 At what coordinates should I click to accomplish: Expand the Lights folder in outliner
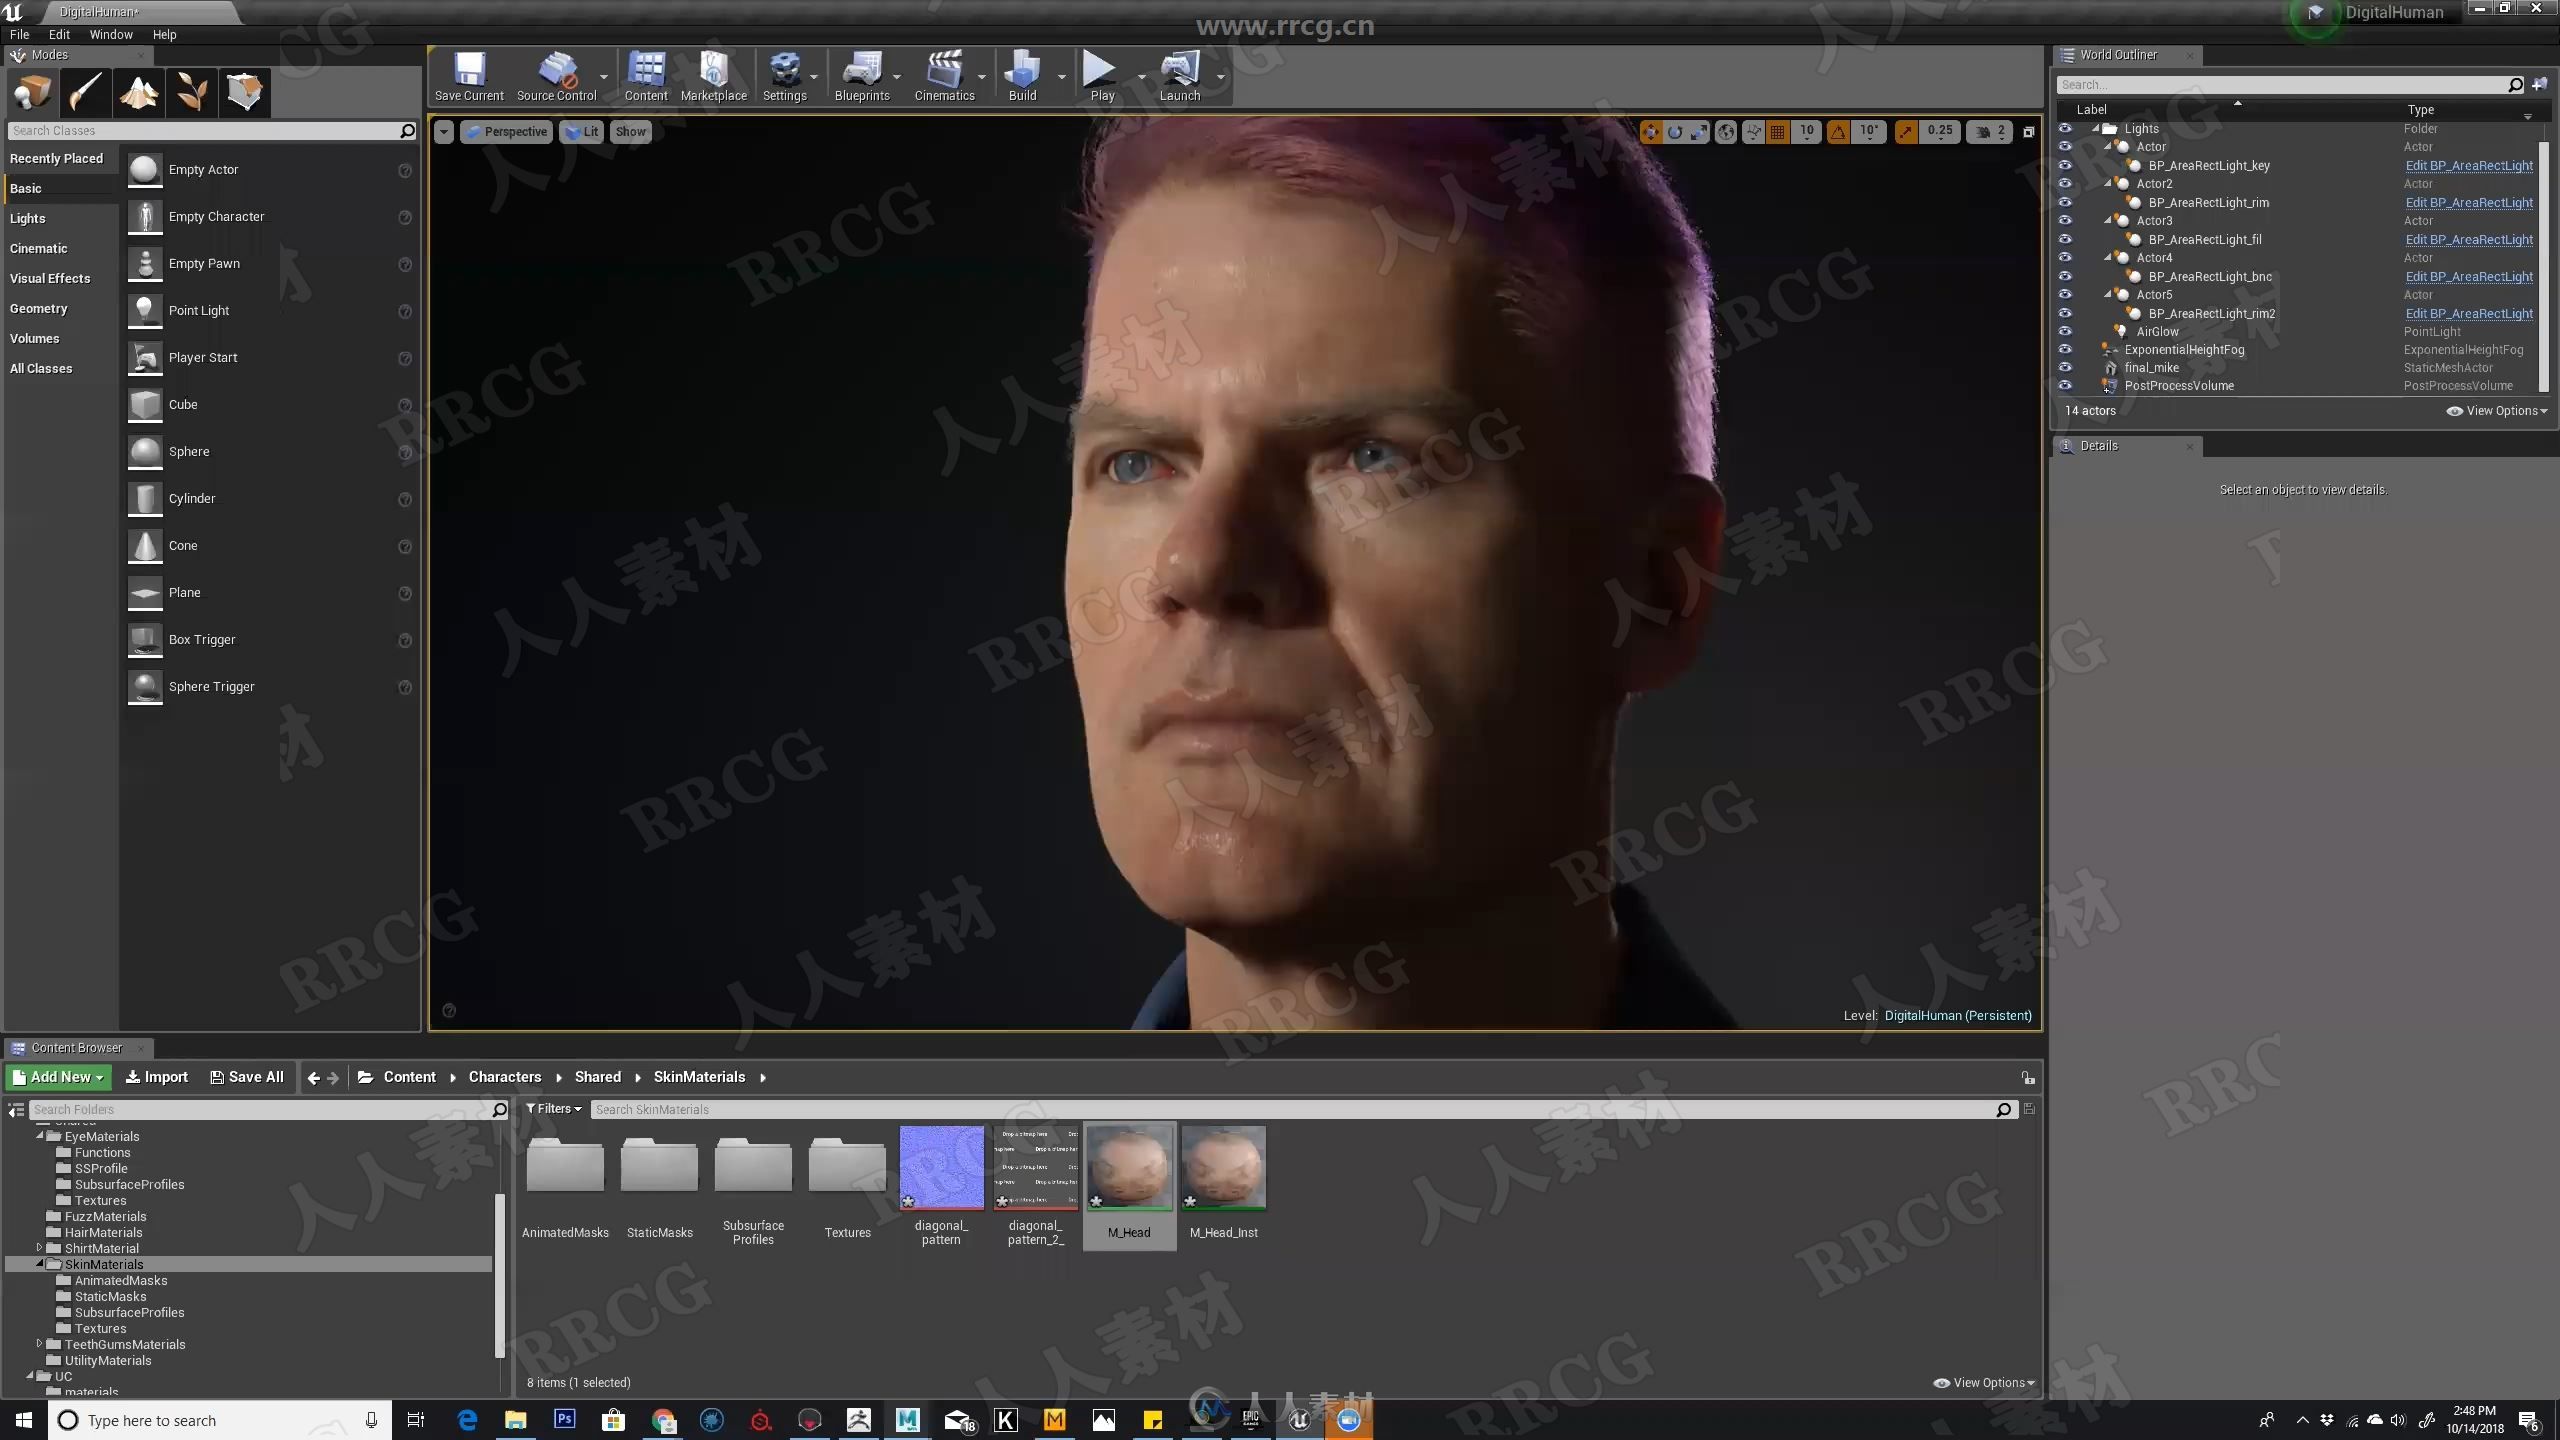(x=2096, y=127)
